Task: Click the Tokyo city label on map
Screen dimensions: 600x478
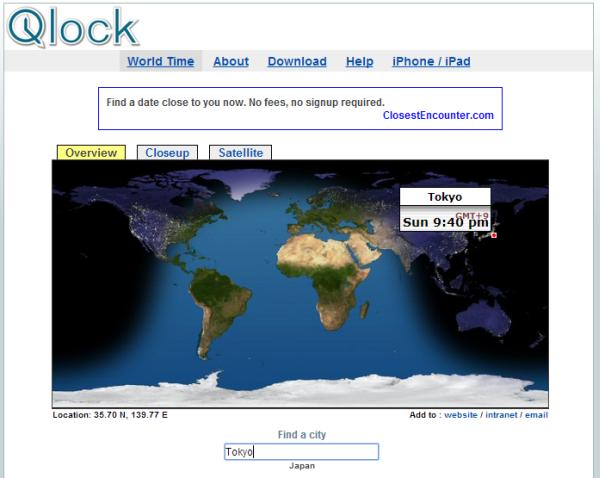Action: click(445, 197)
